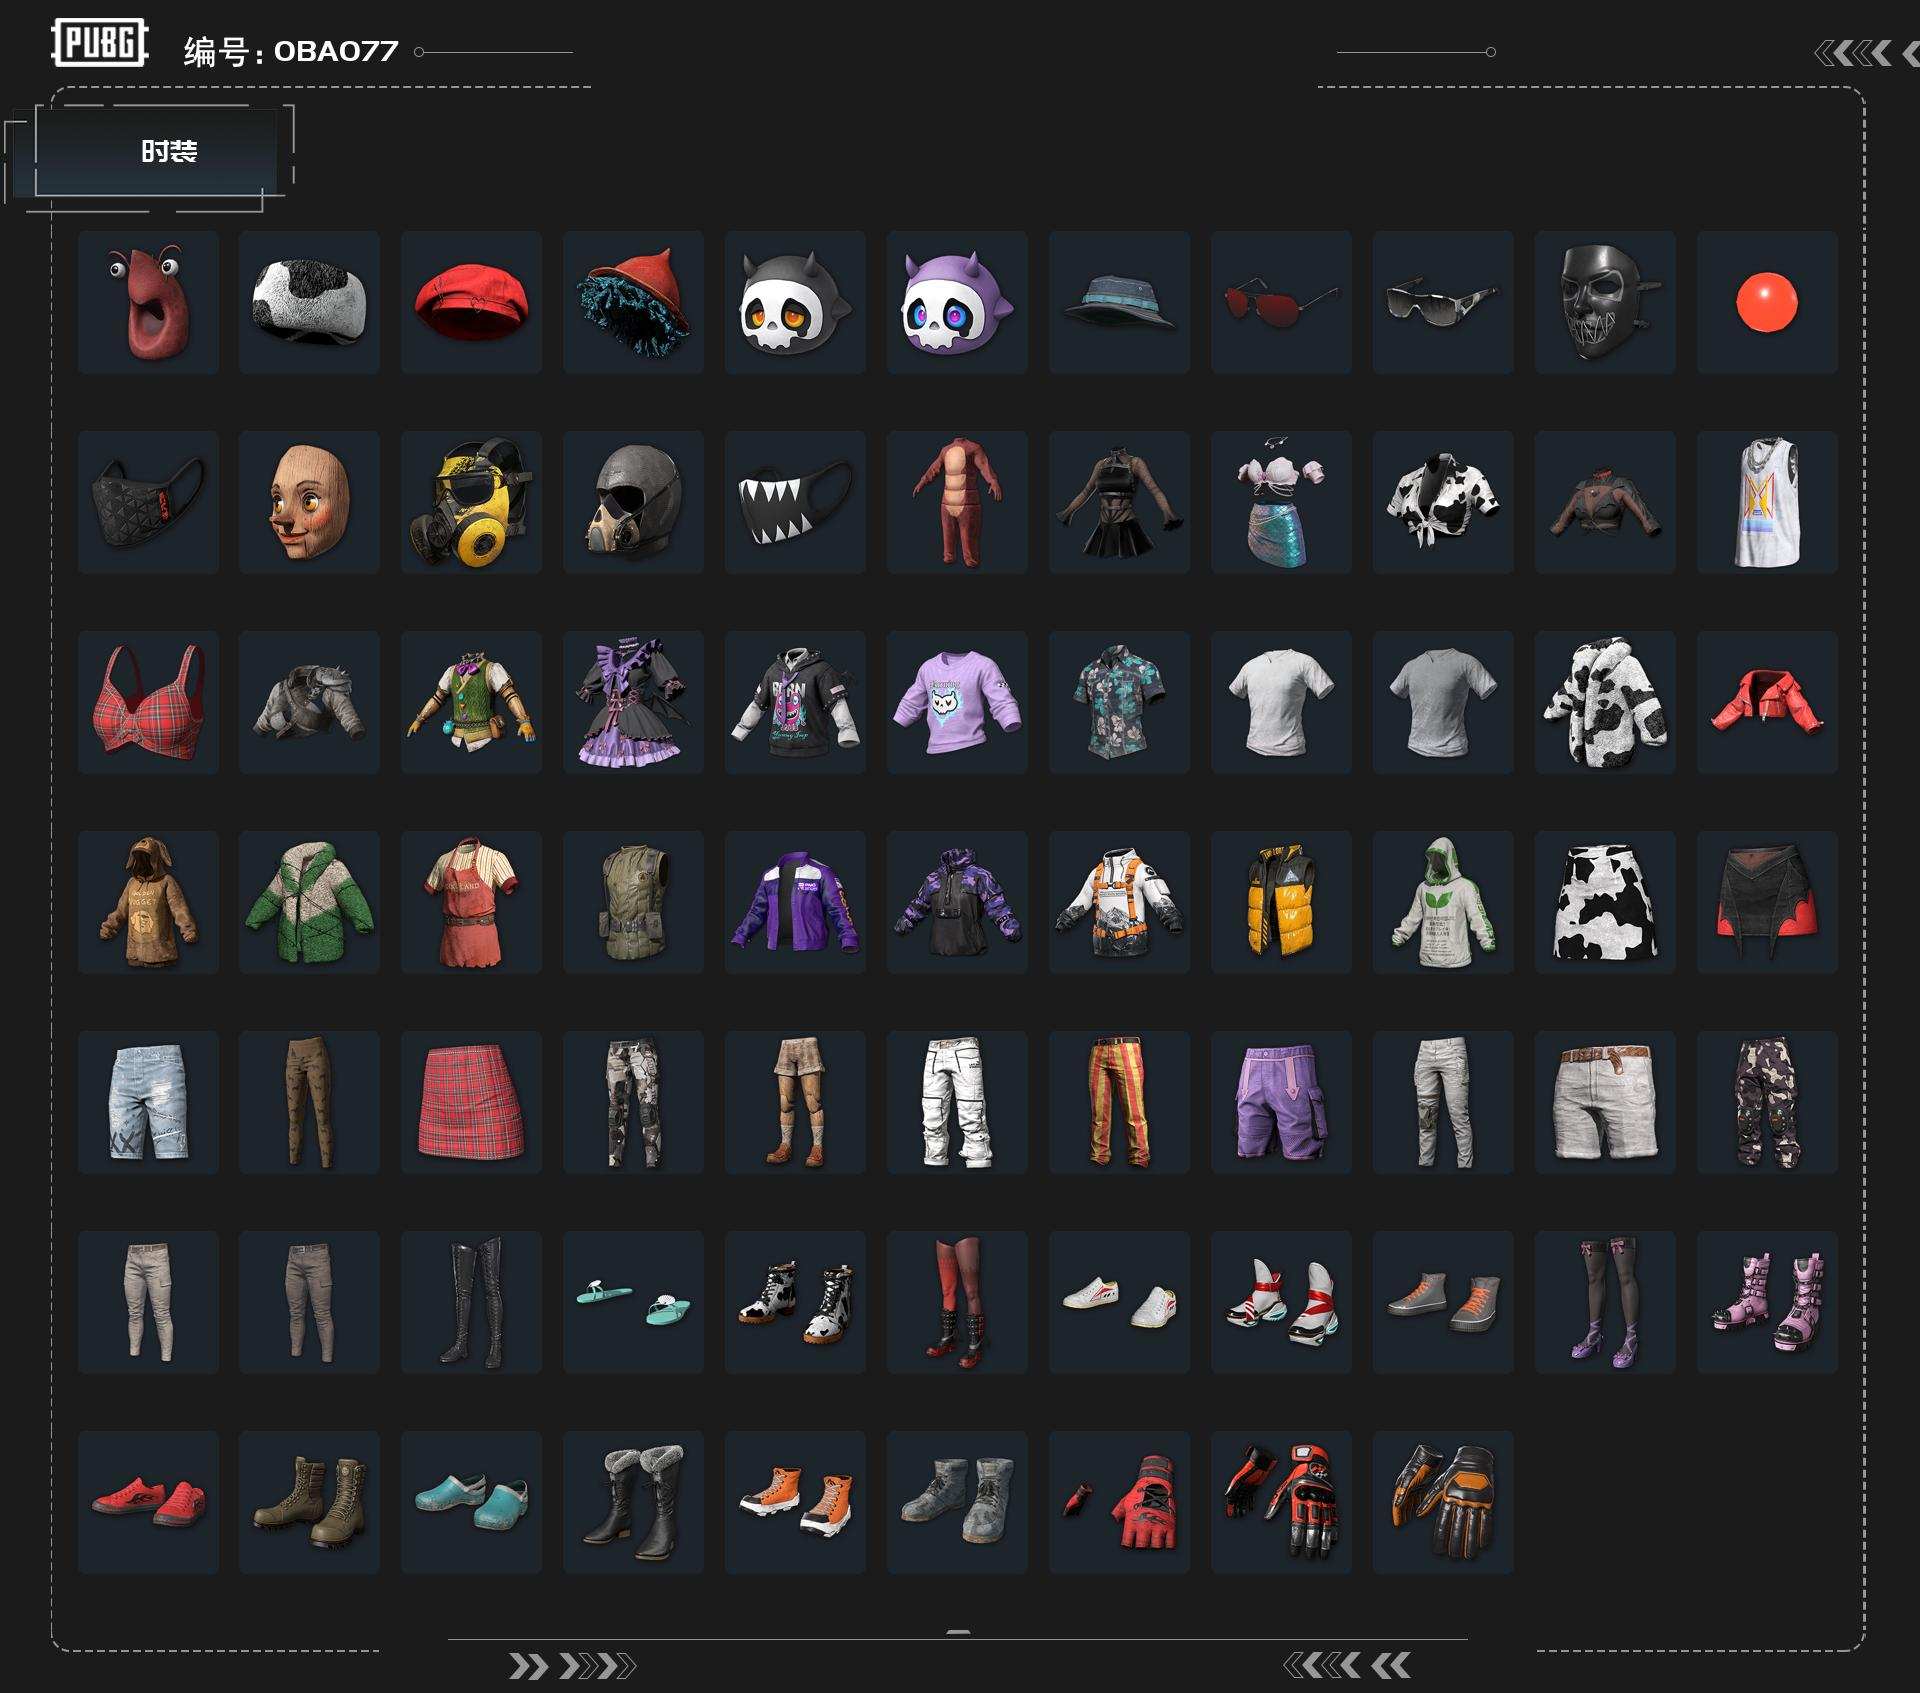The width and height of the screenshot is (1920, 1693).
Task: Select the red and yellow striped pants
Action: coord(1119,1102)
